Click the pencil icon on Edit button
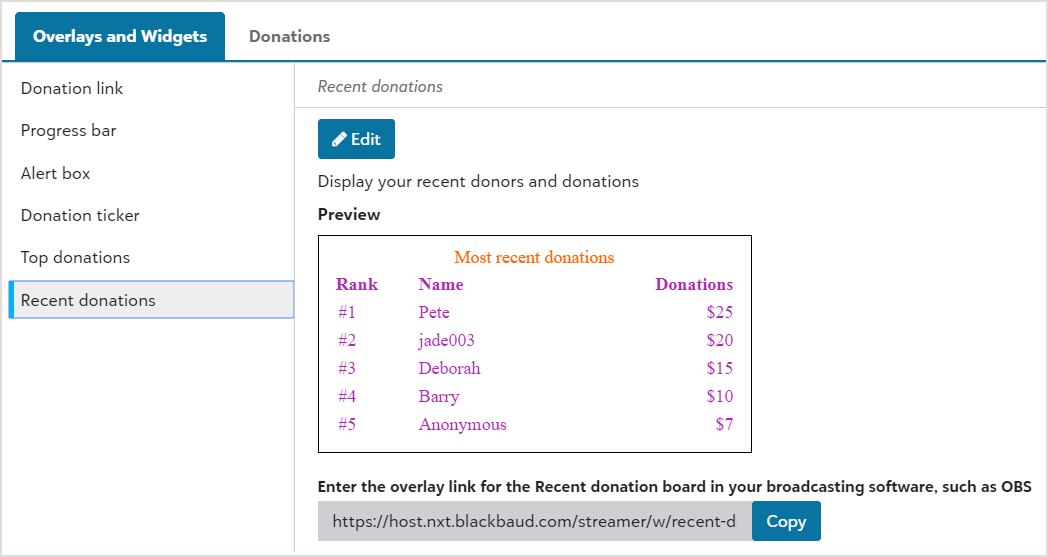The height and width of the screenshot is (557, 1048). pos(340,140)
